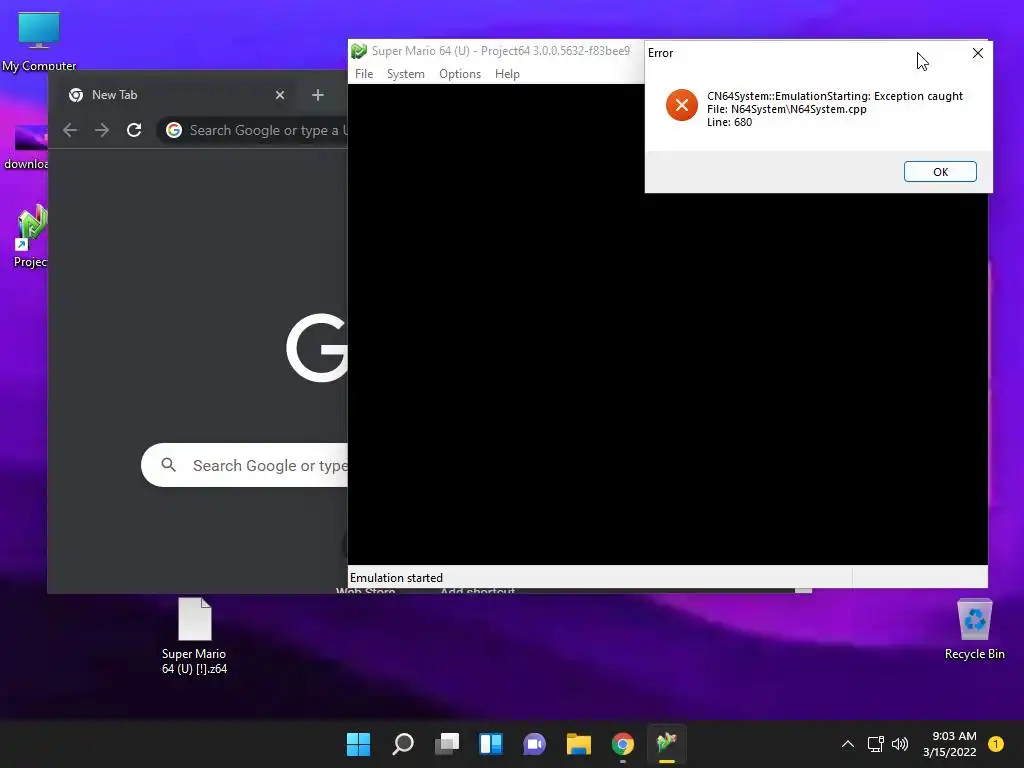Click Chrome's forward arrow
Viewport: 1024px width, 768px height.
point(102,130)
